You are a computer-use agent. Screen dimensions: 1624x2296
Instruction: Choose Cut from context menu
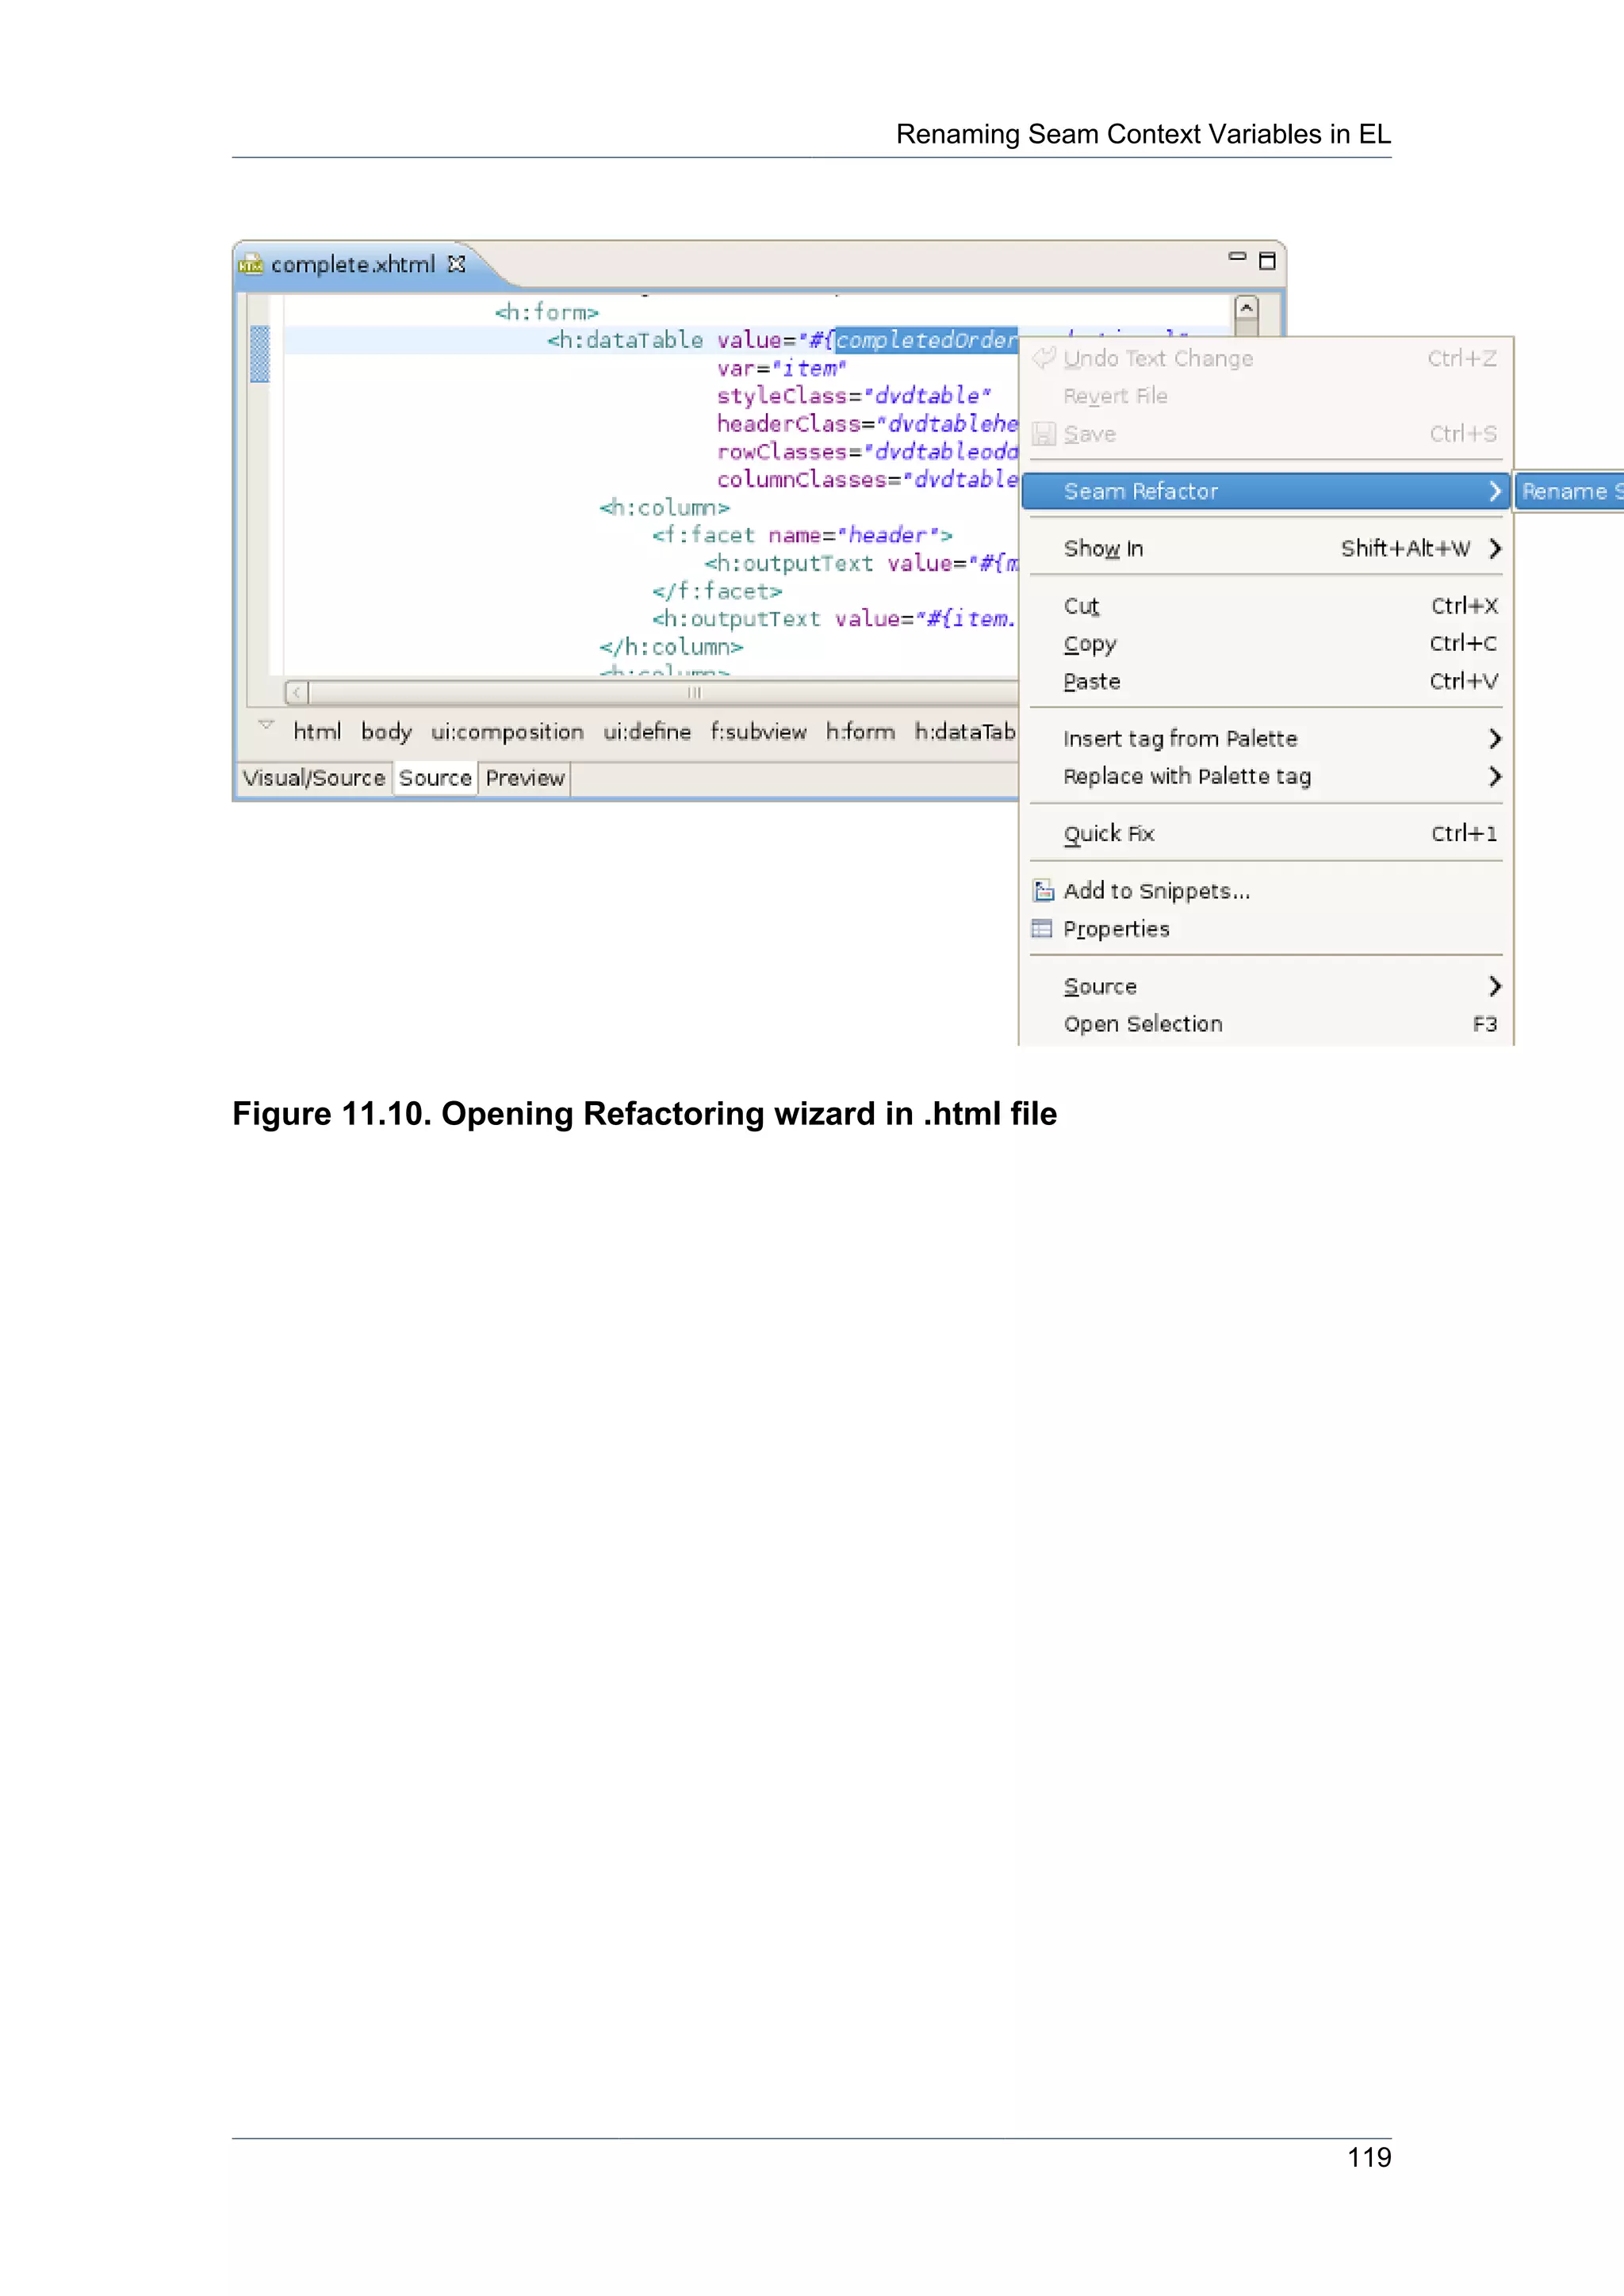[1265, 606]
